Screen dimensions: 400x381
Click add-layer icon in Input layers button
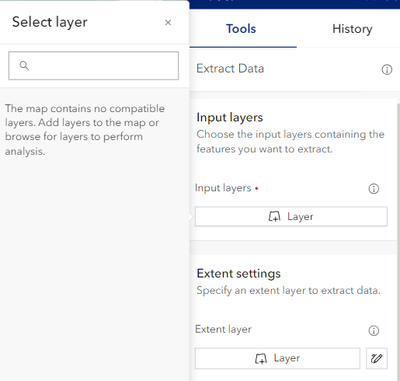click(274, 217)
